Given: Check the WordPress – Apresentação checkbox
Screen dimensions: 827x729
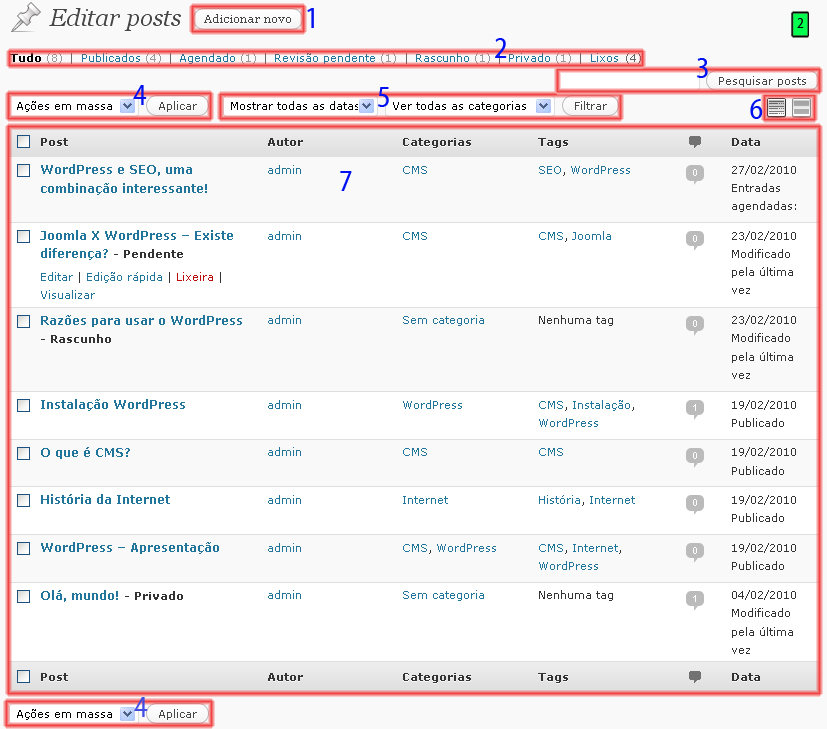Looking at the screenshot, I should pyautogui.click(x=24, y=548).
